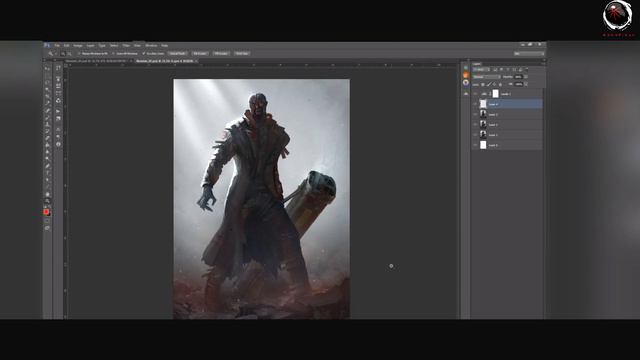Select the highlighted layer's thumbnail
Screen dimensions: 640x360
click(x=483, y=104)
